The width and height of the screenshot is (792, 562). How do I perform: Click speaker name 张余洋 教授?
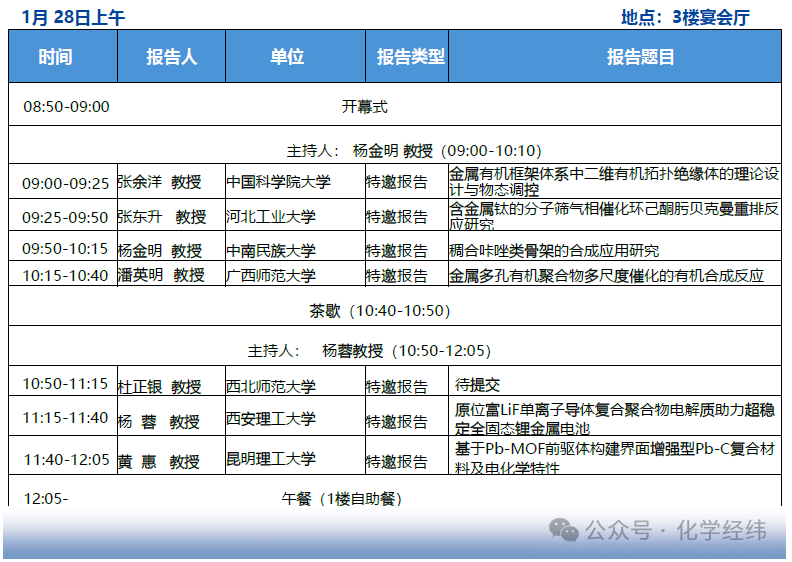(159, 183)
